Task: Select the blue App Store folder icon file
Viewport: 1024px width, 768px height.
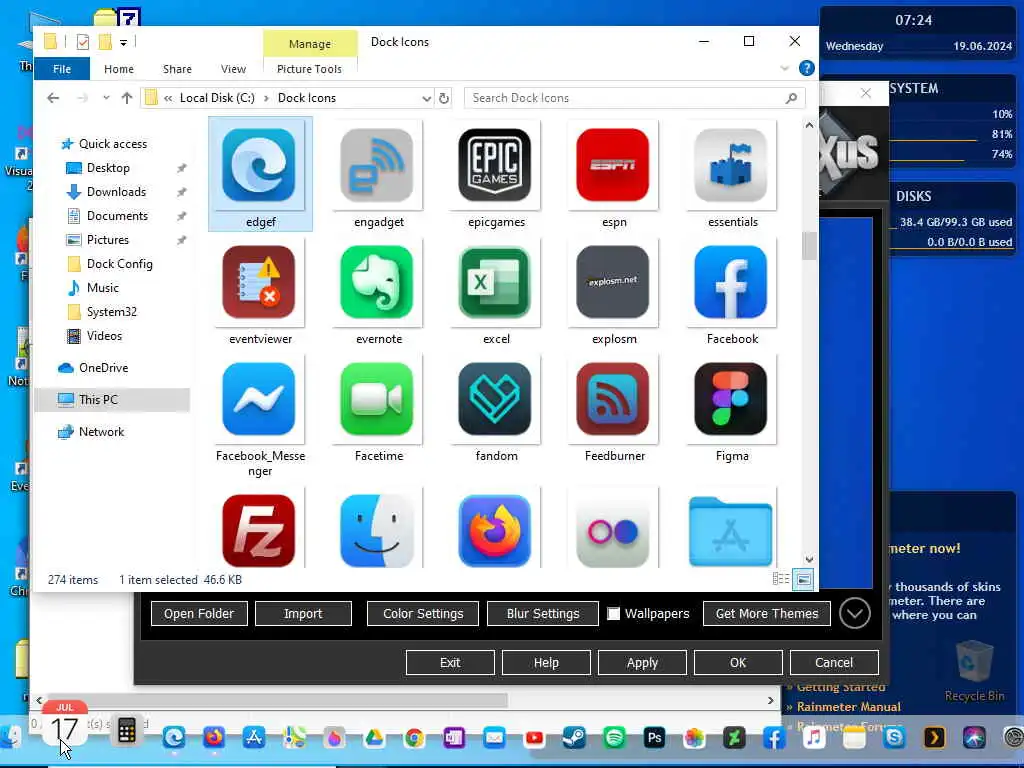Action: pos(731,530)
